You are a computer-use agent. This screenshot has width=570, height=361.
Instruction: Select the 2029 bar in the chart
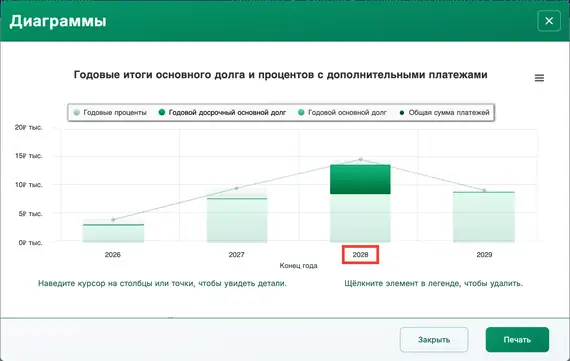[484, 217]
